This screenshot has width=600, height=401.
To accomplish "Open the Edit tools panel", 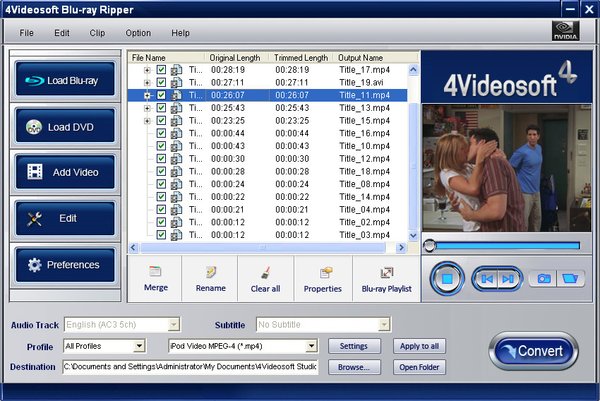I will (65, 218).
